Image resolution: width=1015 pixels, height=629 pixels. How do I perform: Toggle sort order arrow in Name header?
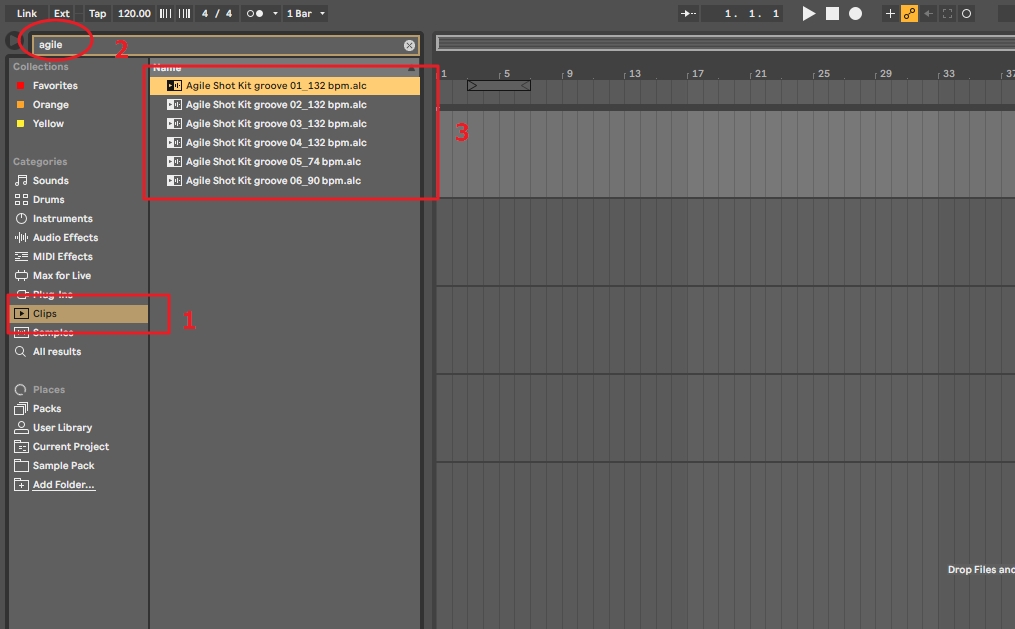(411, 68)
